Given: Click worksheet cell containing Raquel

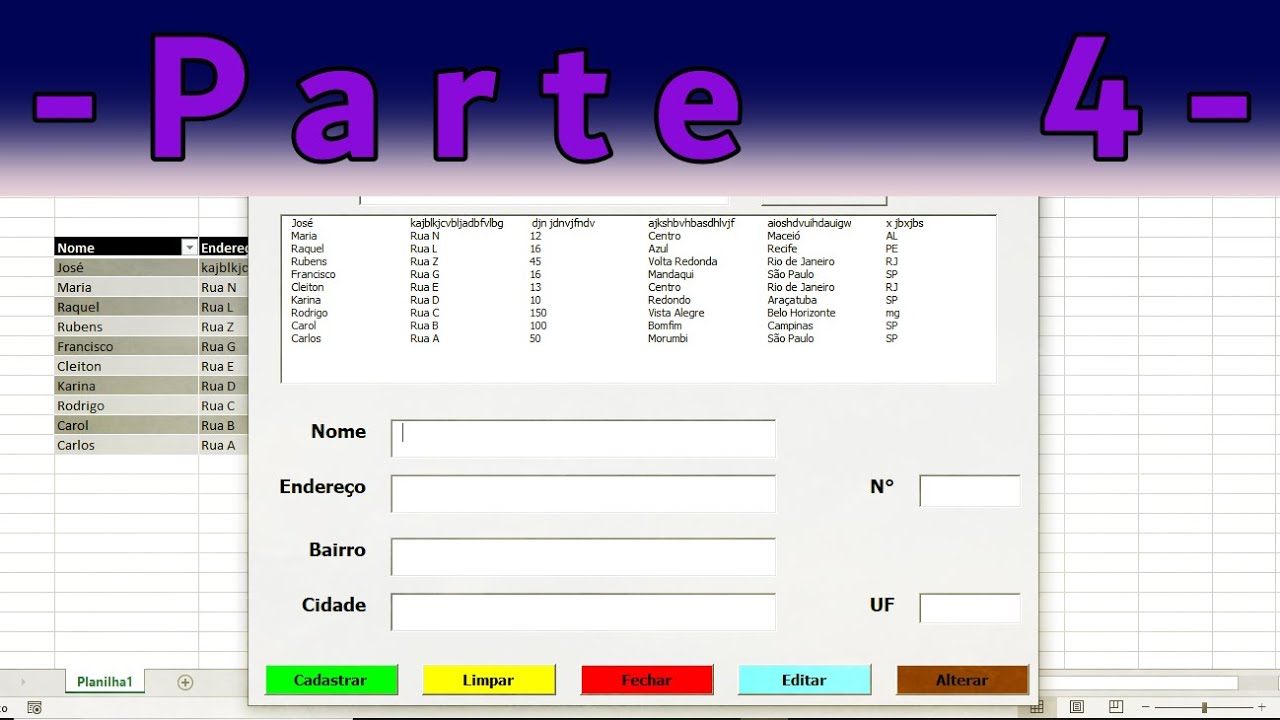Looking at the screenshot, I should 126,307.
